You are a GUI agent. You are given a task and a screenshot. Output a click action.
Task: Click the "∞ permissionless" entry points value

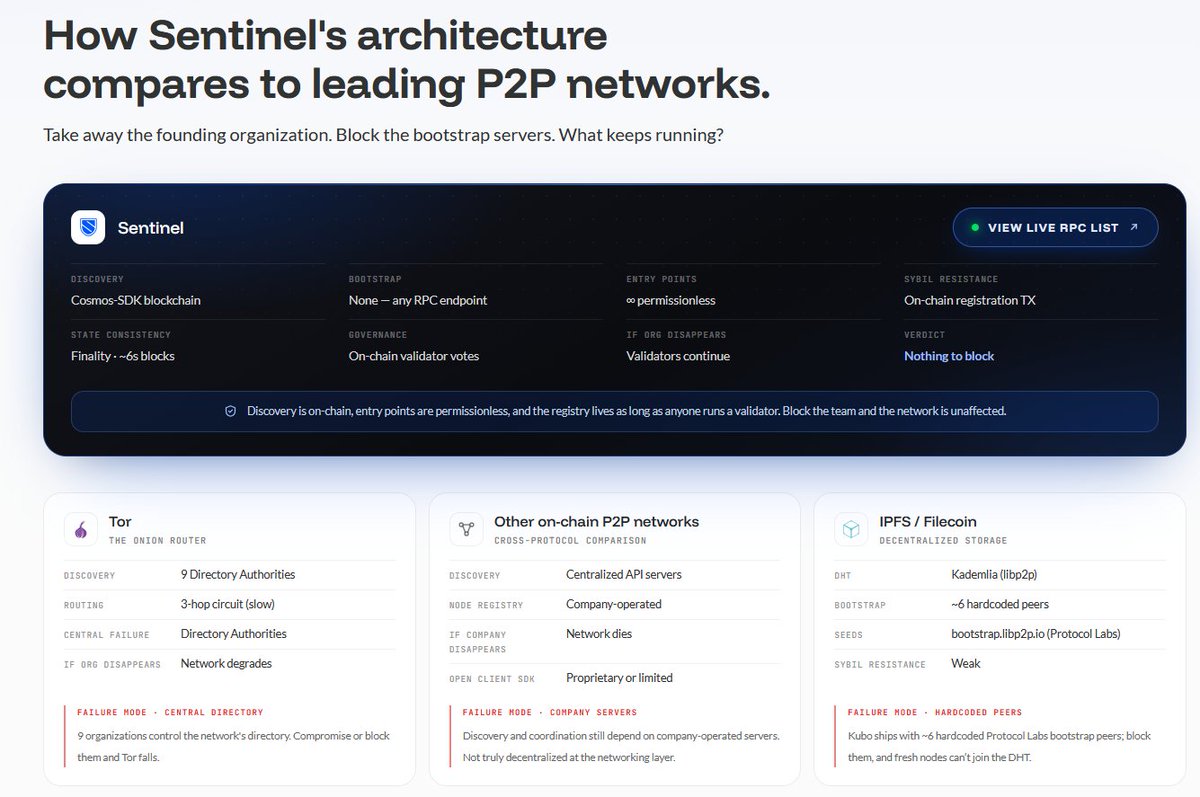671,300
